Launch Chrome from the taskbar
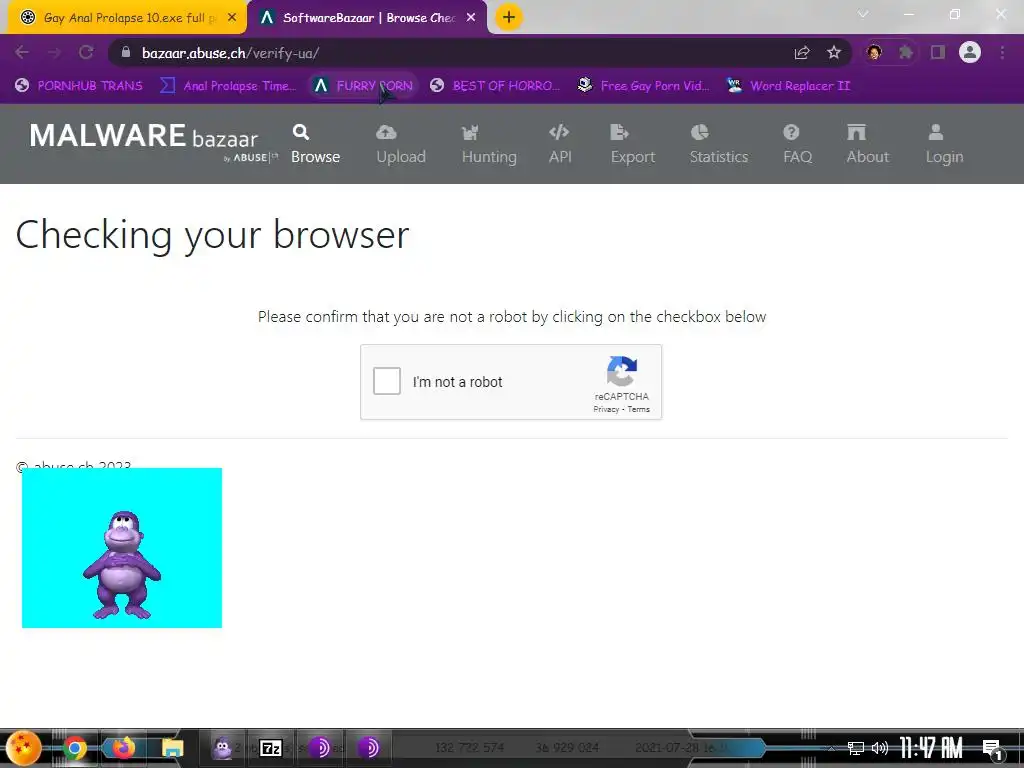 [75, 748]
